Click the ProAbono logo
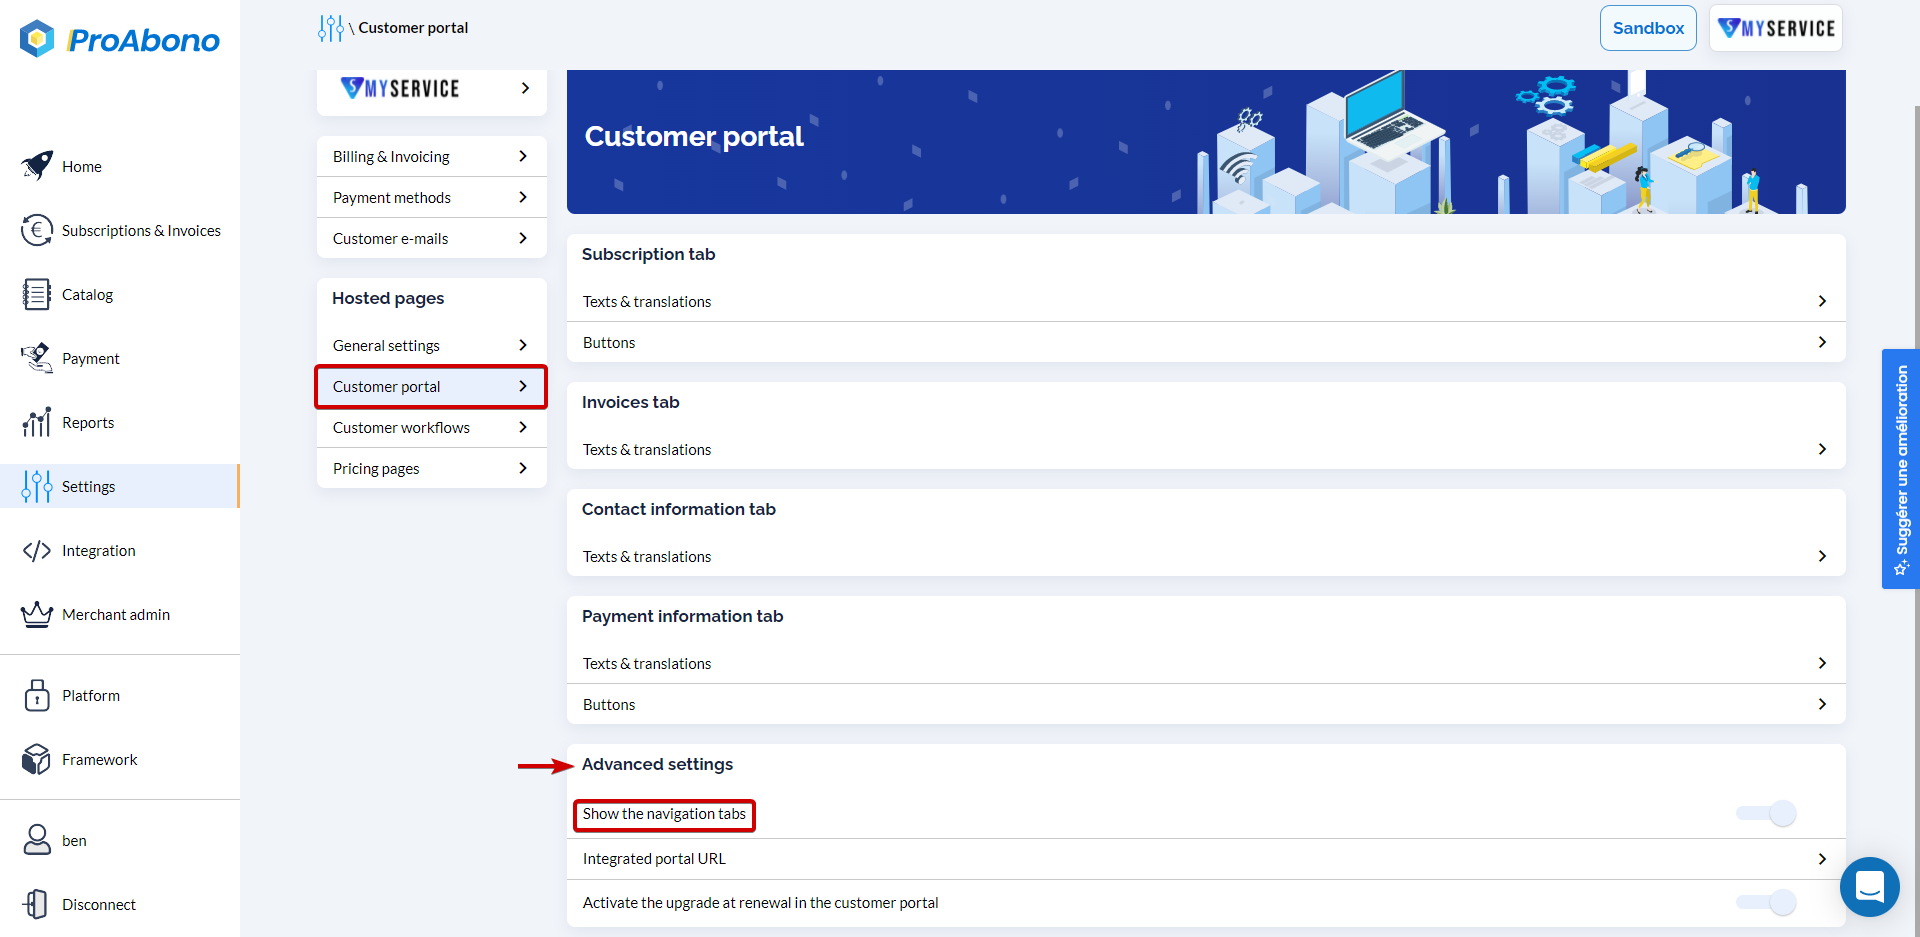The height and width of the screenshot is (937, 1920). coord(120,40)
